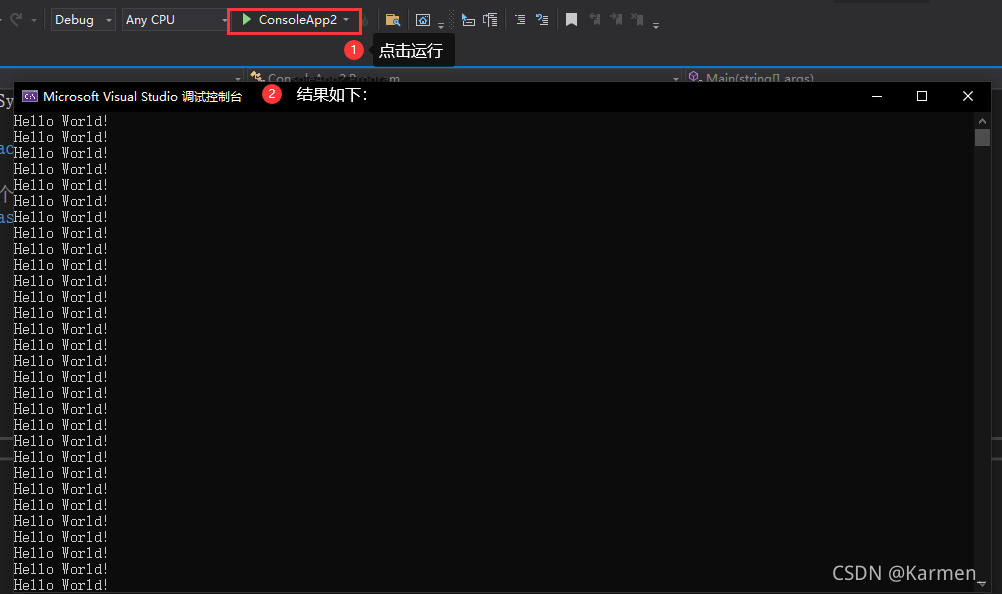Expand the ConsoleApp2.Program type navigation dropdown
The image size is (1002, 594).
click(x=676, y=79)
